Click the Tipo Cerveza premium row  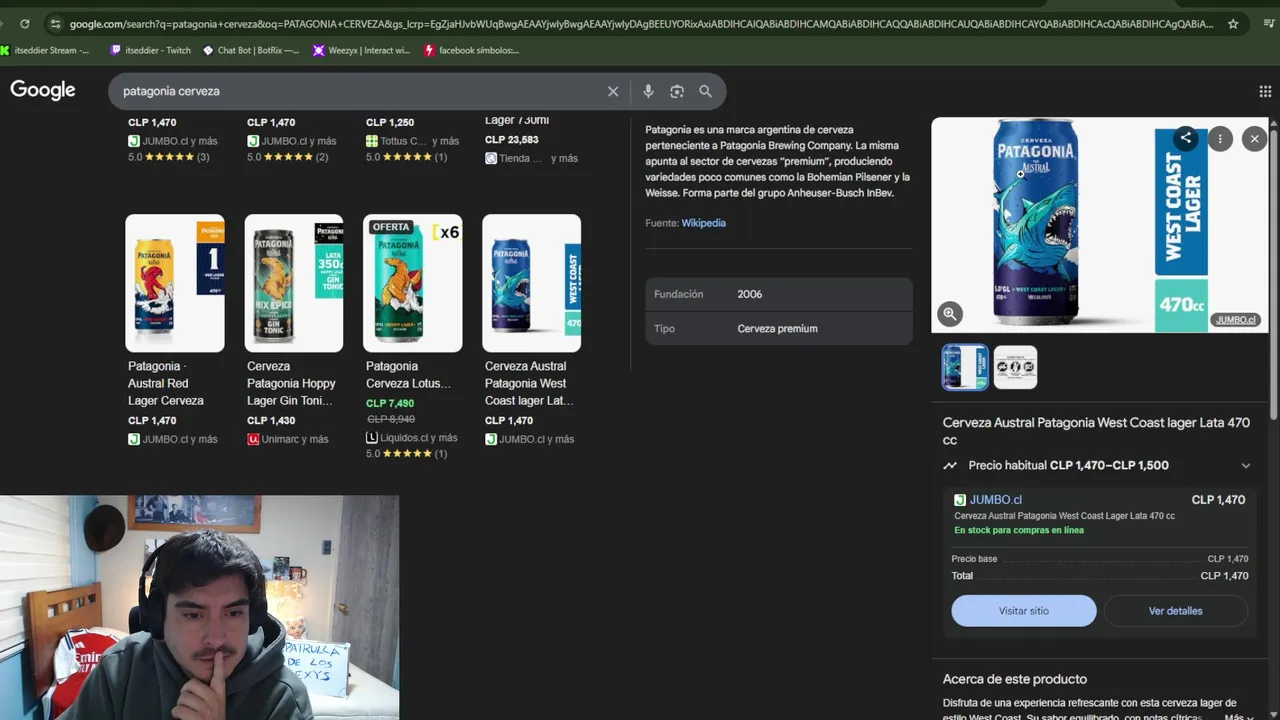click(779, 329)
